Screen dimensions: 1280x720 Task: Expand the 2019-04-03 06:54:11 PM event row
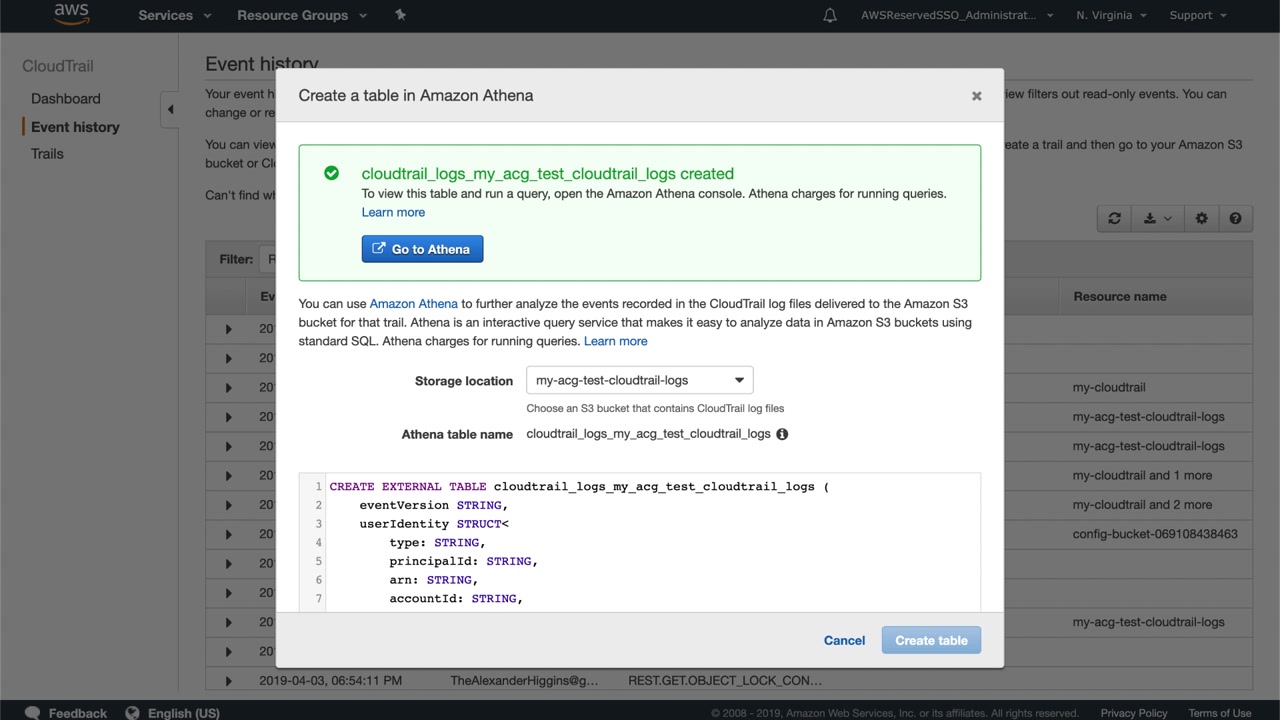tap(228, 681)
